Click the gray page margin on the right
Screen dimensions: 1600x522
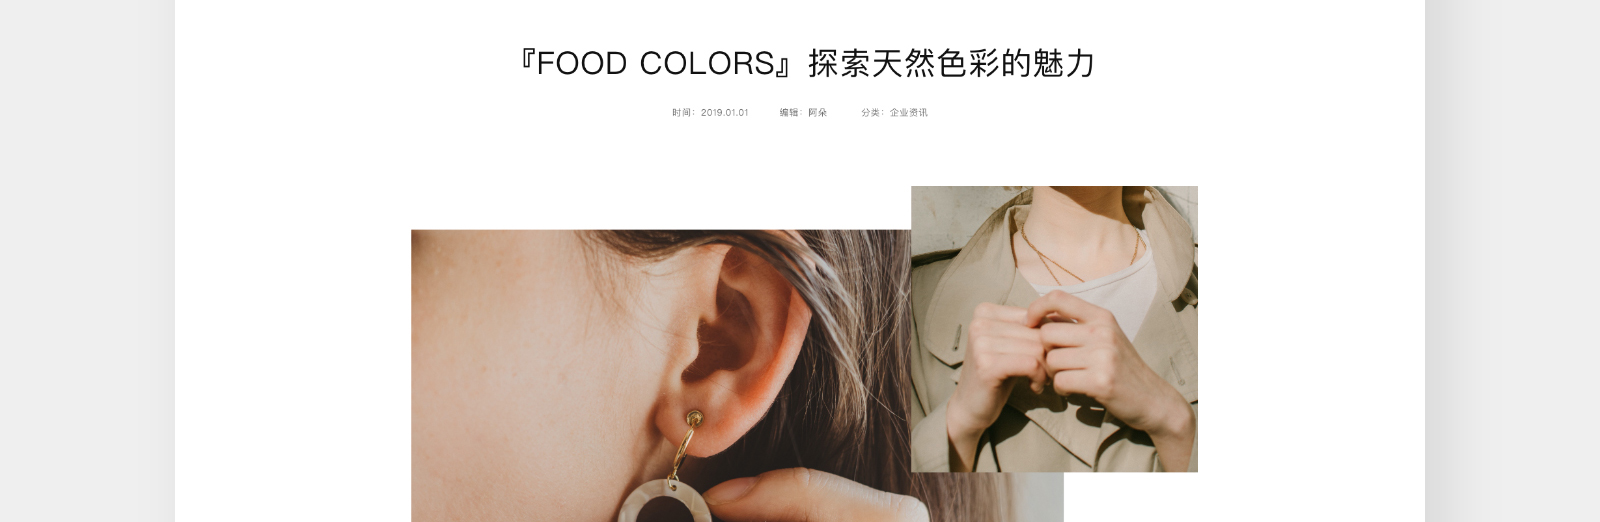click(1512, 261)
